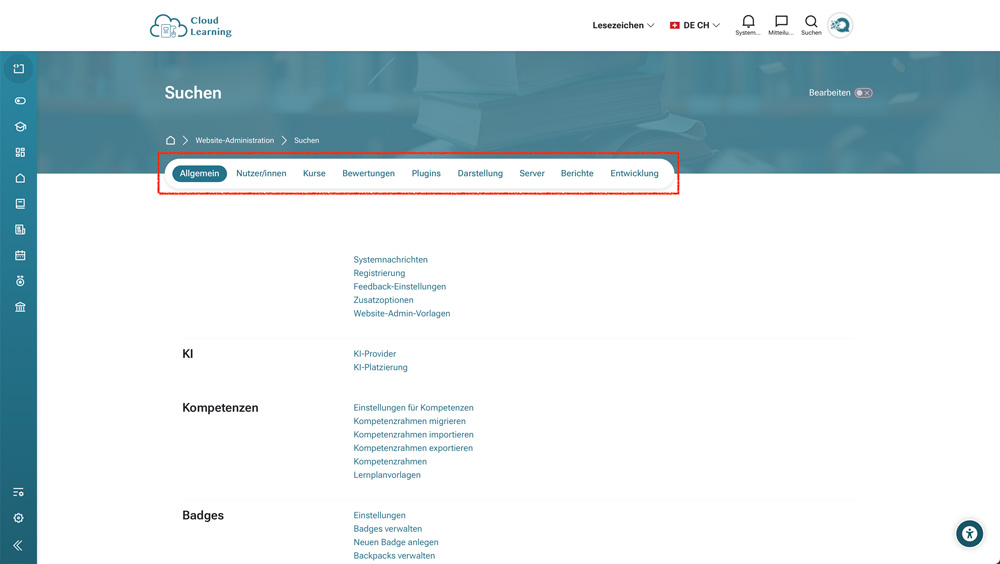This screenshot has height=564, width=1000.
Task: Open the accessibility widget button
Action: 969,534
